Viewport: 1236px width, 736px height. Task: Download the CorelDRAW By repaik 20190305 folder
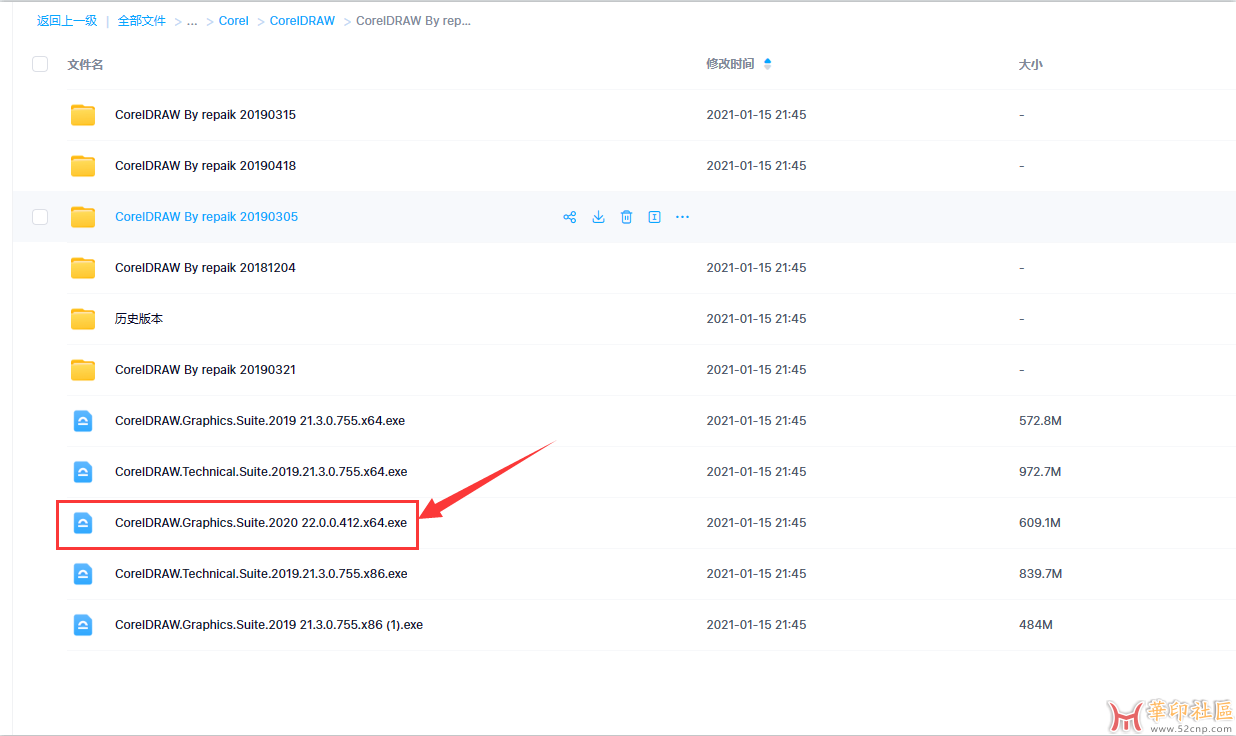tap(598, 217)
